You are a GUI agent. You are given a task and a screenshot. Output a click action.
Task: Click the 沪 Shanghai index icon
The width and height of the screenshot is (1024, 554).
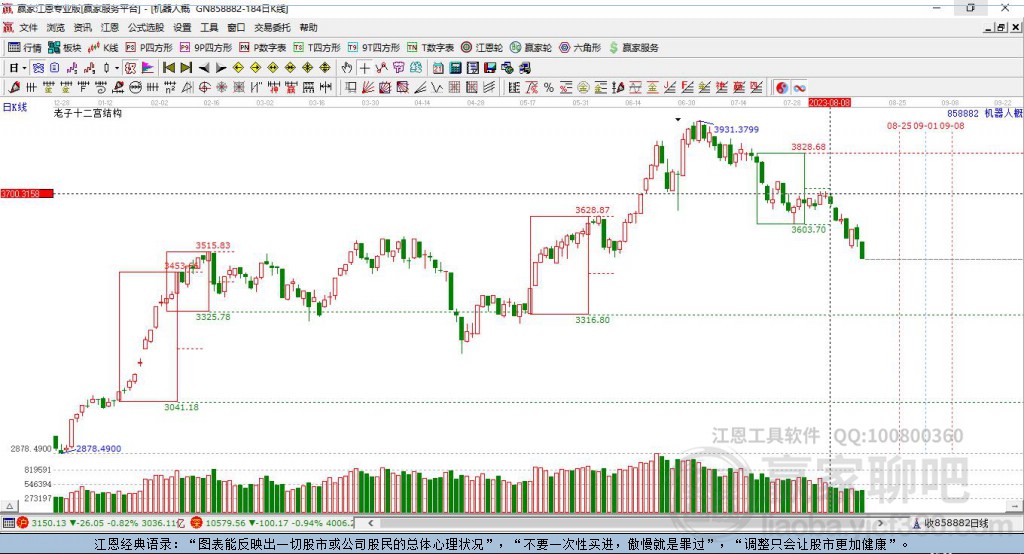coord(23,523)
